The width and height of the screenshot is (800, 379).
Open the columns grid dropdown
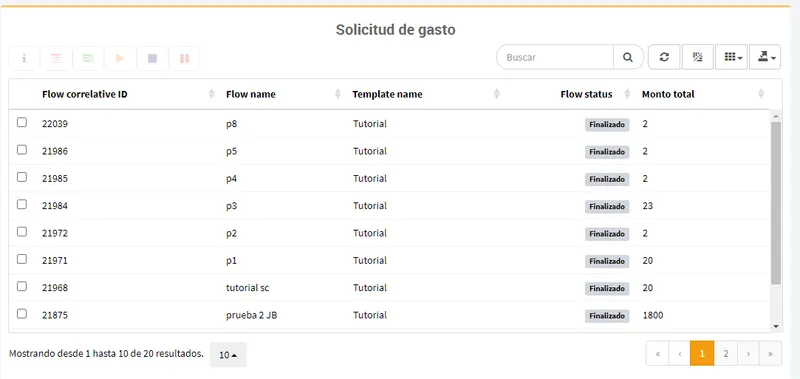732,57
